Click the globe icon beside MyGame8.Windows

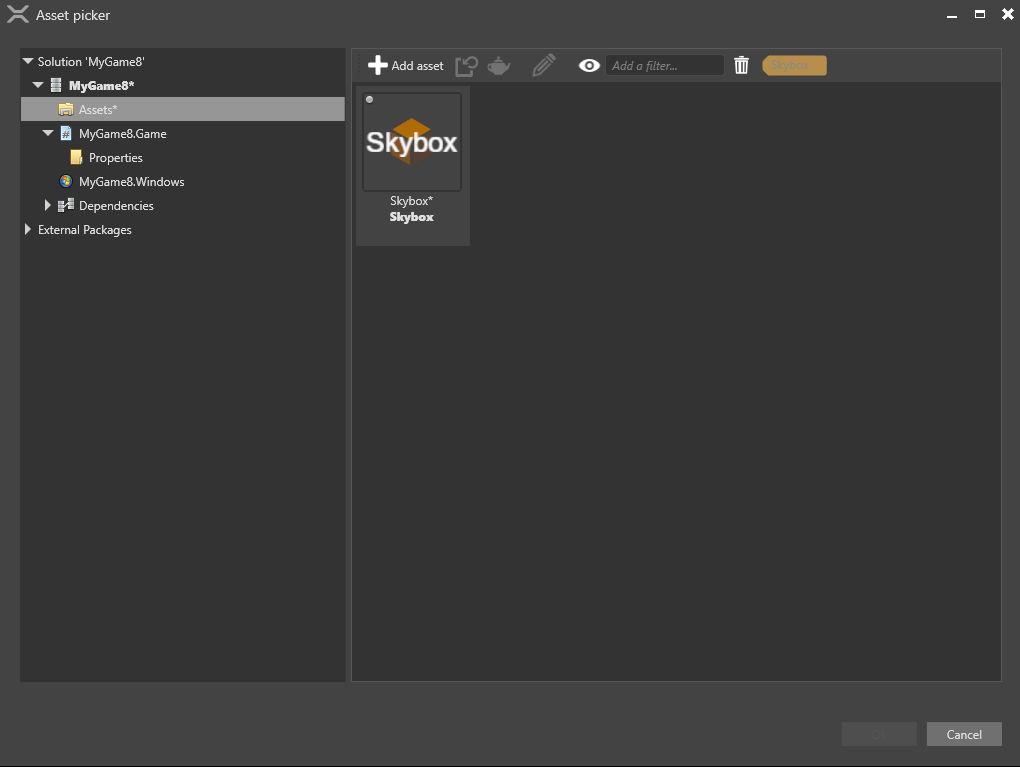tap(64, 181)
